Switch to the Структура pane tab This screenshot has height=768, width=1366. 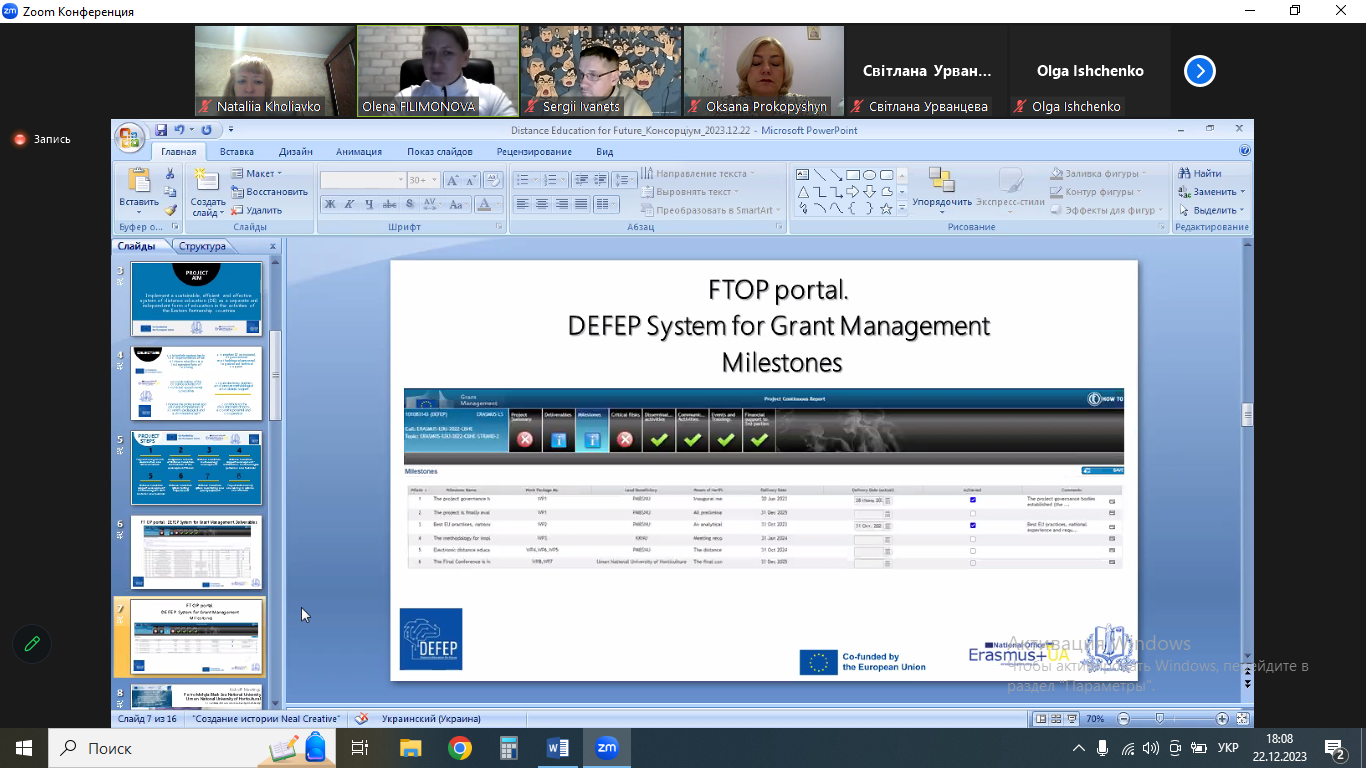202,246
